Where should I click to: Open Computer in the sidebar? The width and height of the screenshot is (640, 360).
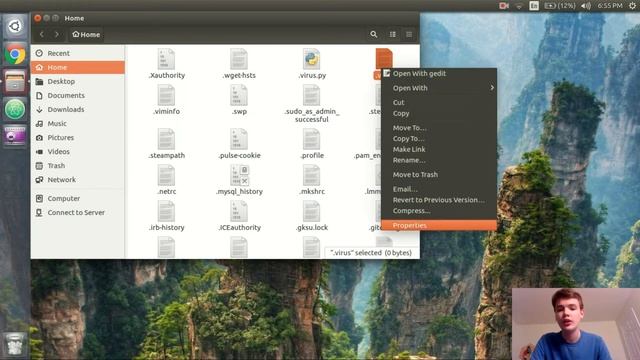(78, 198)
